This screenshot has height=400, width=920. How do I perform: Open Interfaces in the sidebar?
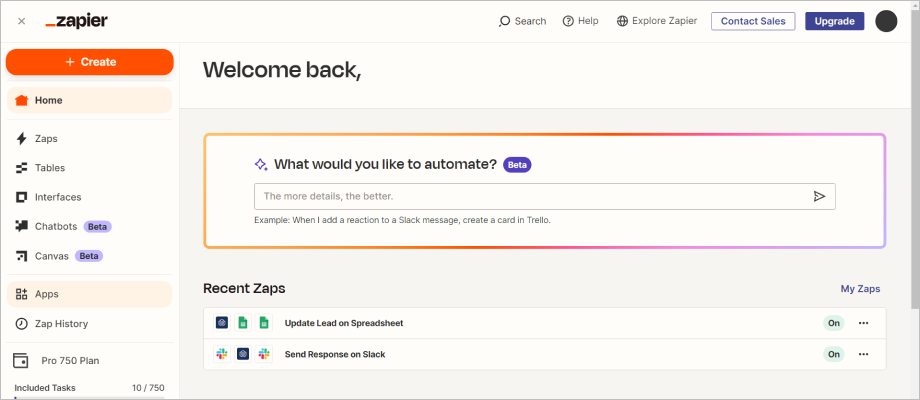[89, 197]
